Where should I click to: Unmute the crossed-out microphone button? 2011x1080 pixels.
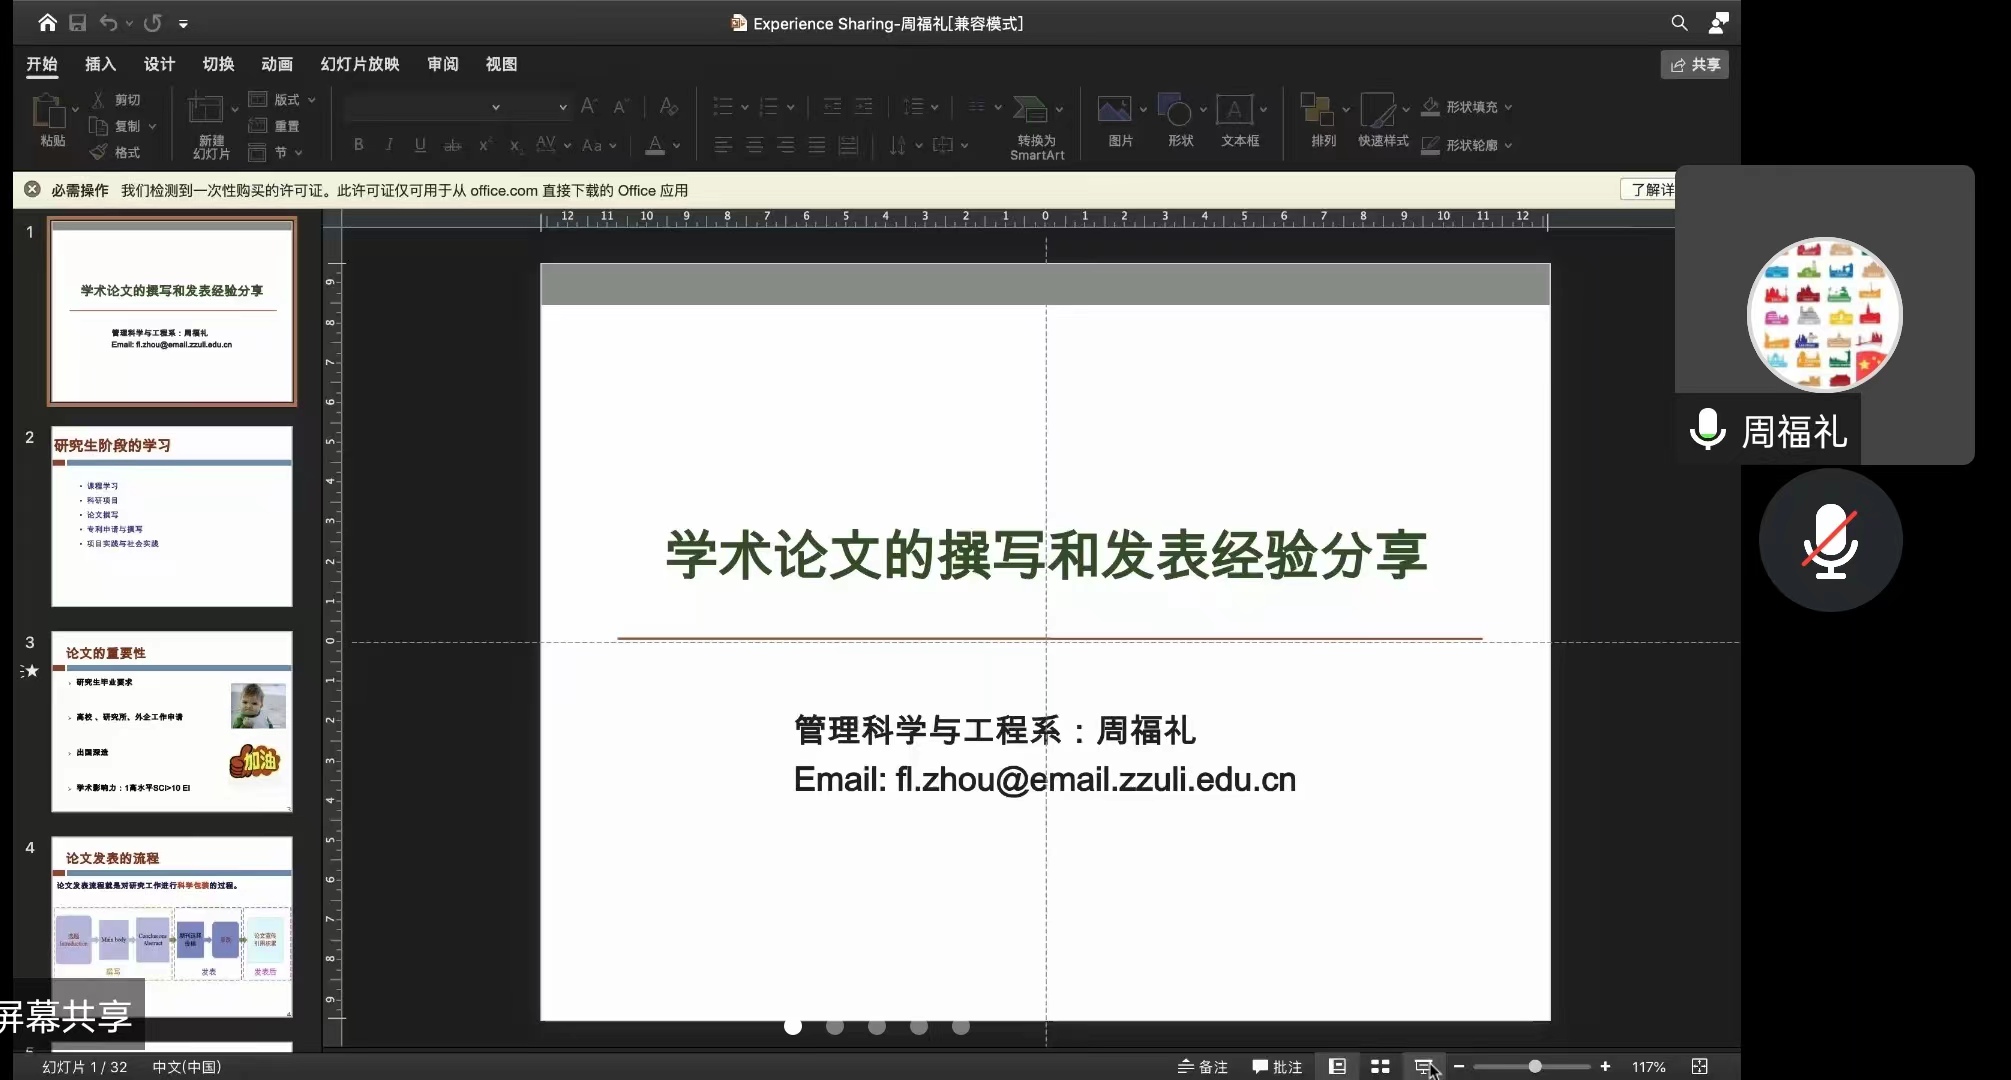coord(1830,541)
